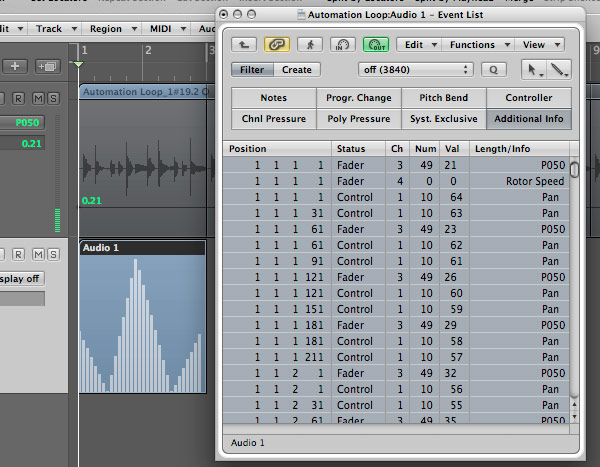Toggle the Controller event filter

click(529, 98)
